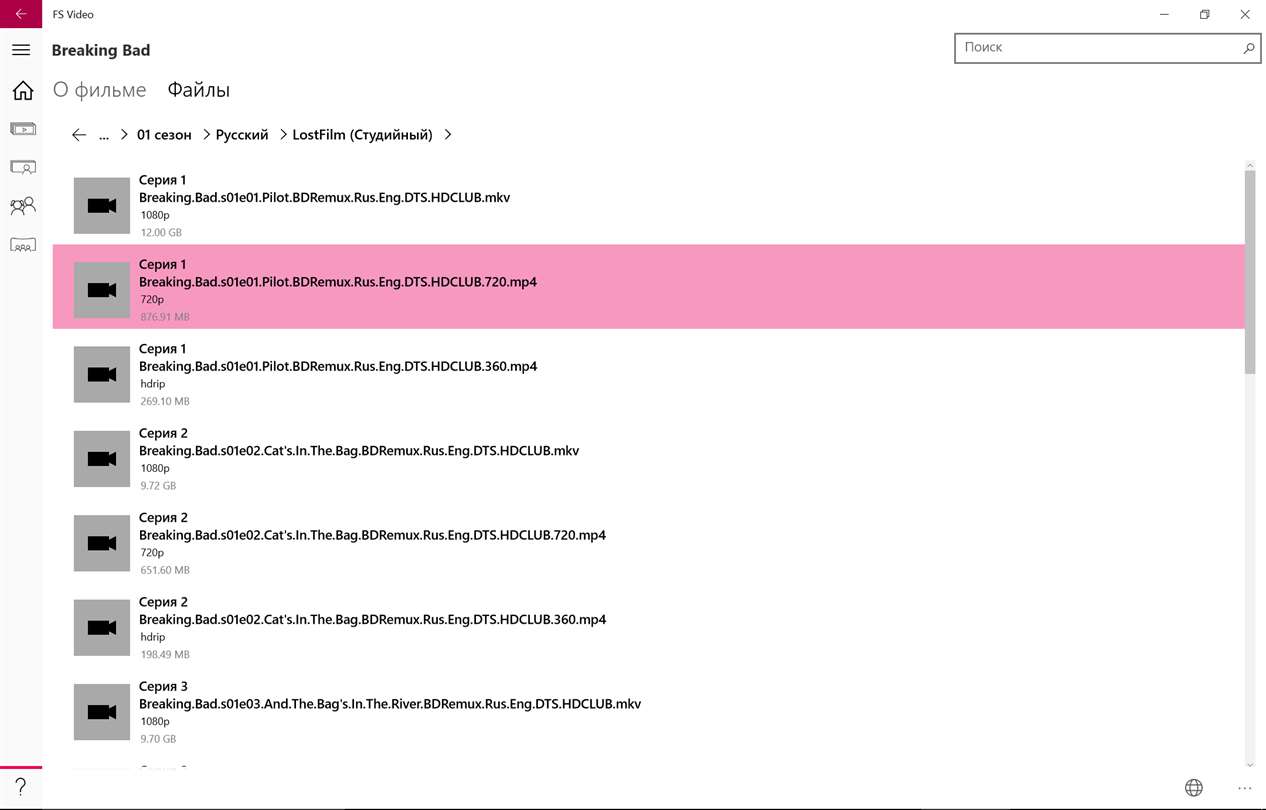
Task: Click the 198.49 MB file size
Action: pyautogui.click(x=165, y=654)
